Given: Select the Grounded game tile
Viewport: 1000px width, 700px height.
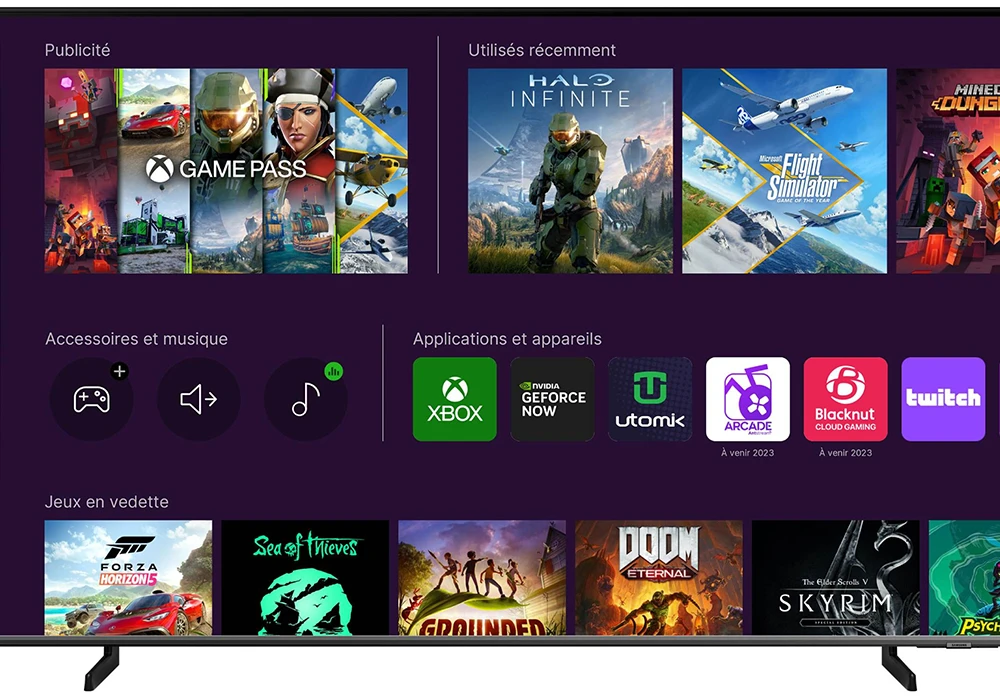Looking at the screenshot, I should (482, 577).
